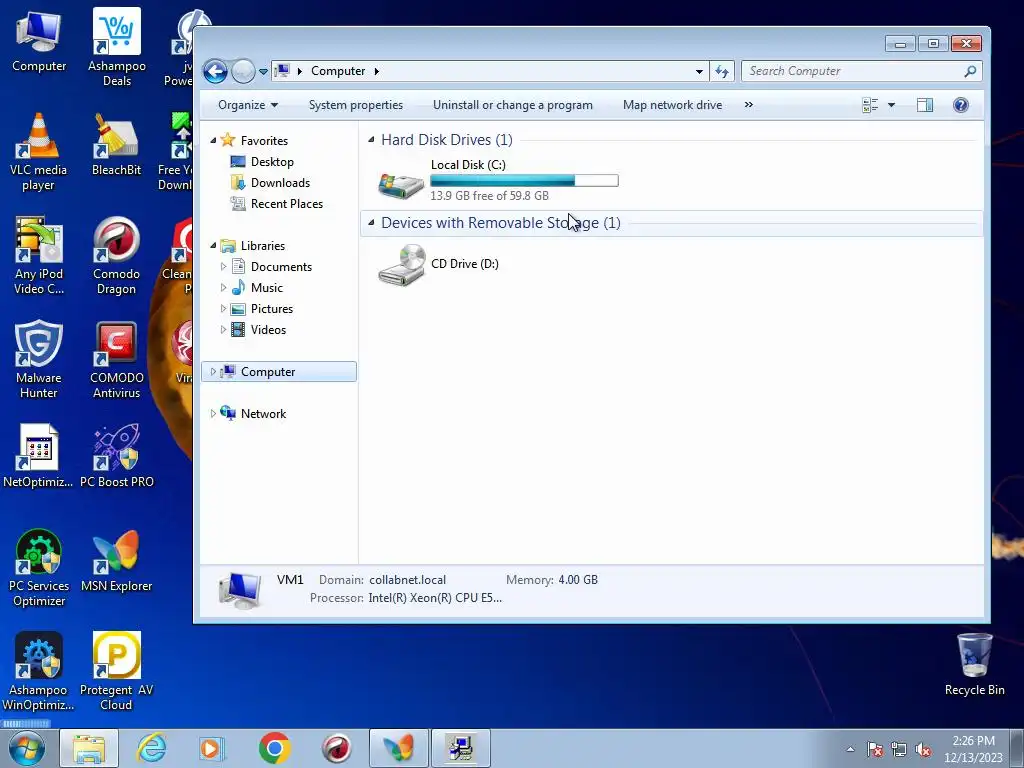Open the Organize dropdown menu
Image resolution: width=1024 pixels, height=768 pixels.
(248, 105)
